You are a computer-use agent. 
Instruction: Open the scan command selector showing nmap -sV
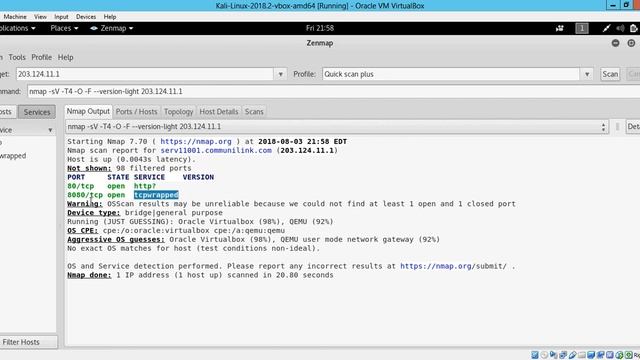click(x=337, y=127)
